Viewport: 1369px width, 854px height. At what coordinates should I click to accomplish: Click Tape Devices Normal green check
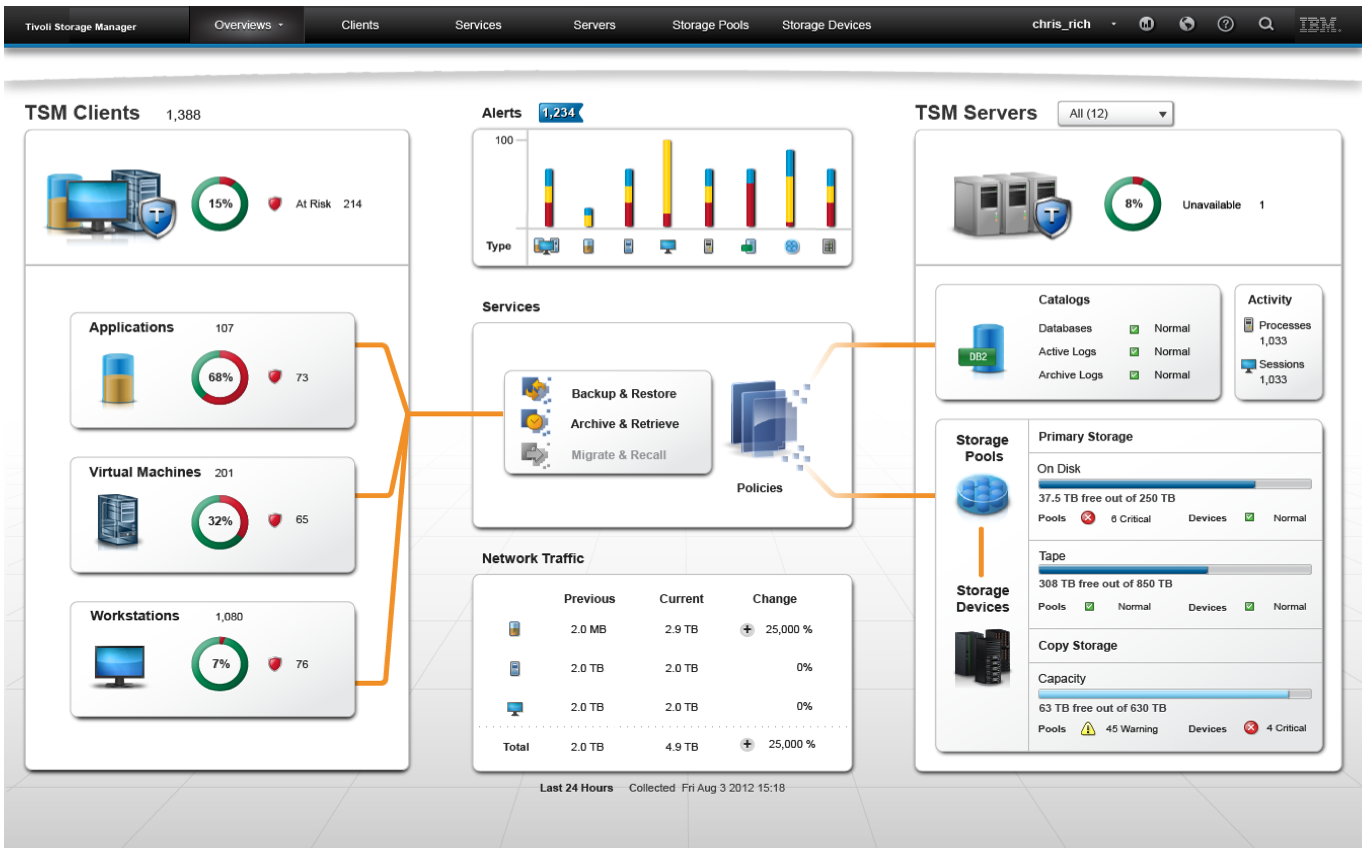(1250, 606)
